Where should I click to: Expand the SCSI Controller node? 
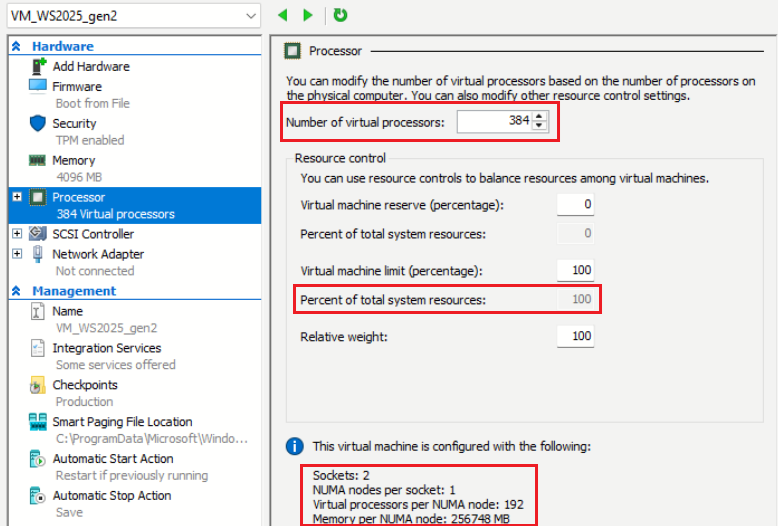coord(17,234)
